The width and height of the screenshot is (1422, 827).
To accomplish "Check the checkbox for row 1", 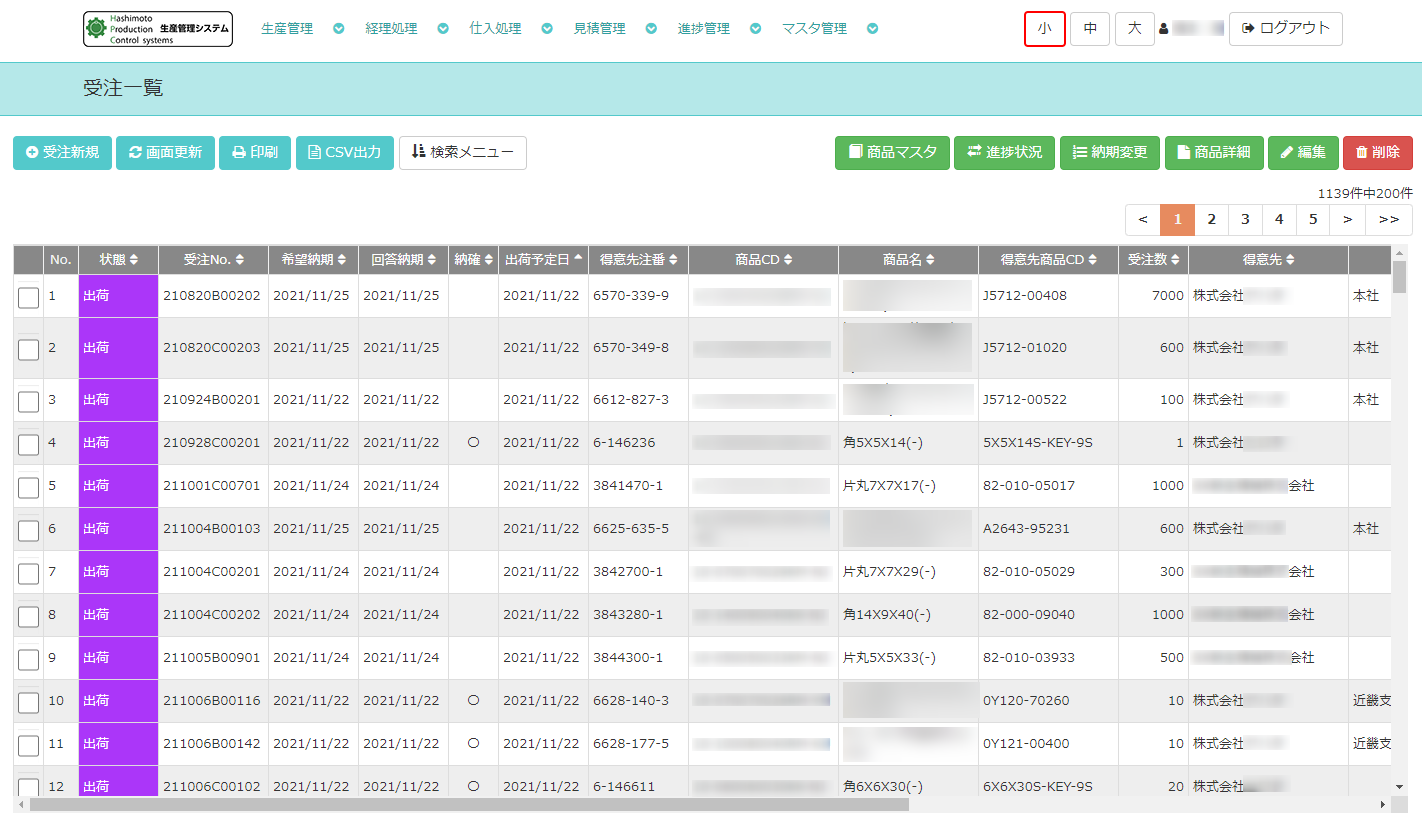I will coord(28,297).
